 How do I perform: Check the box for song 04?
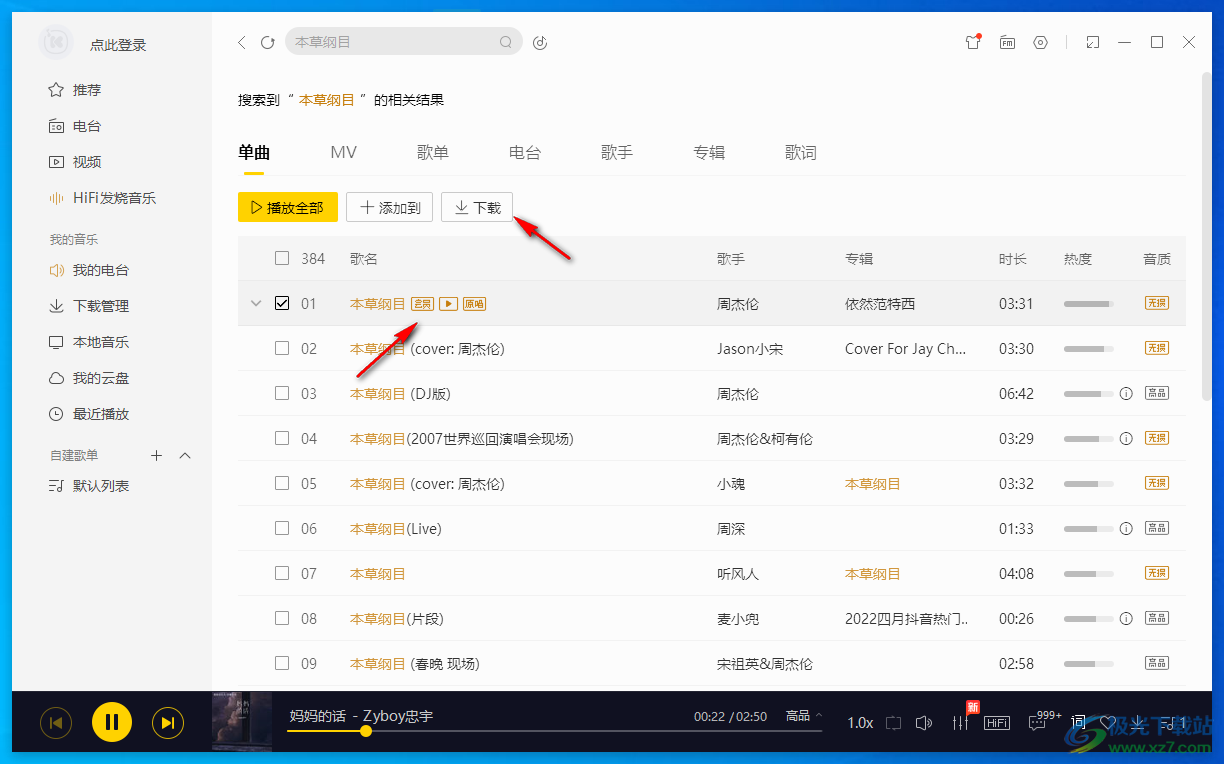tap(282, 438)
